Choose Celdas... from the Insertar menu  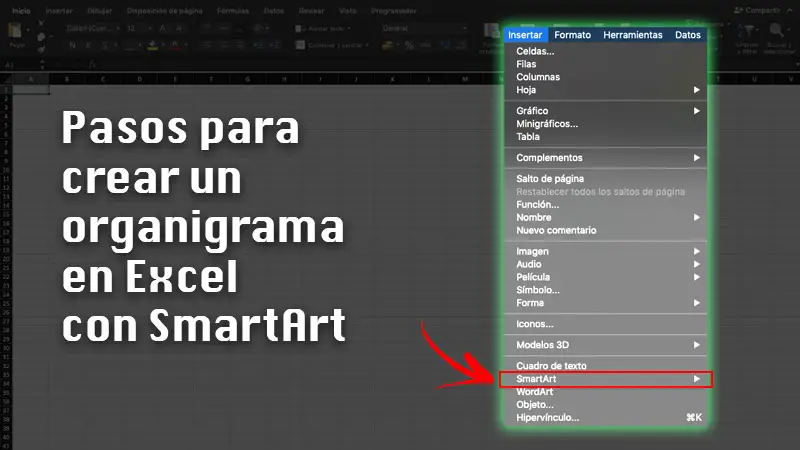pyautogui.click(x=535, y=51)
